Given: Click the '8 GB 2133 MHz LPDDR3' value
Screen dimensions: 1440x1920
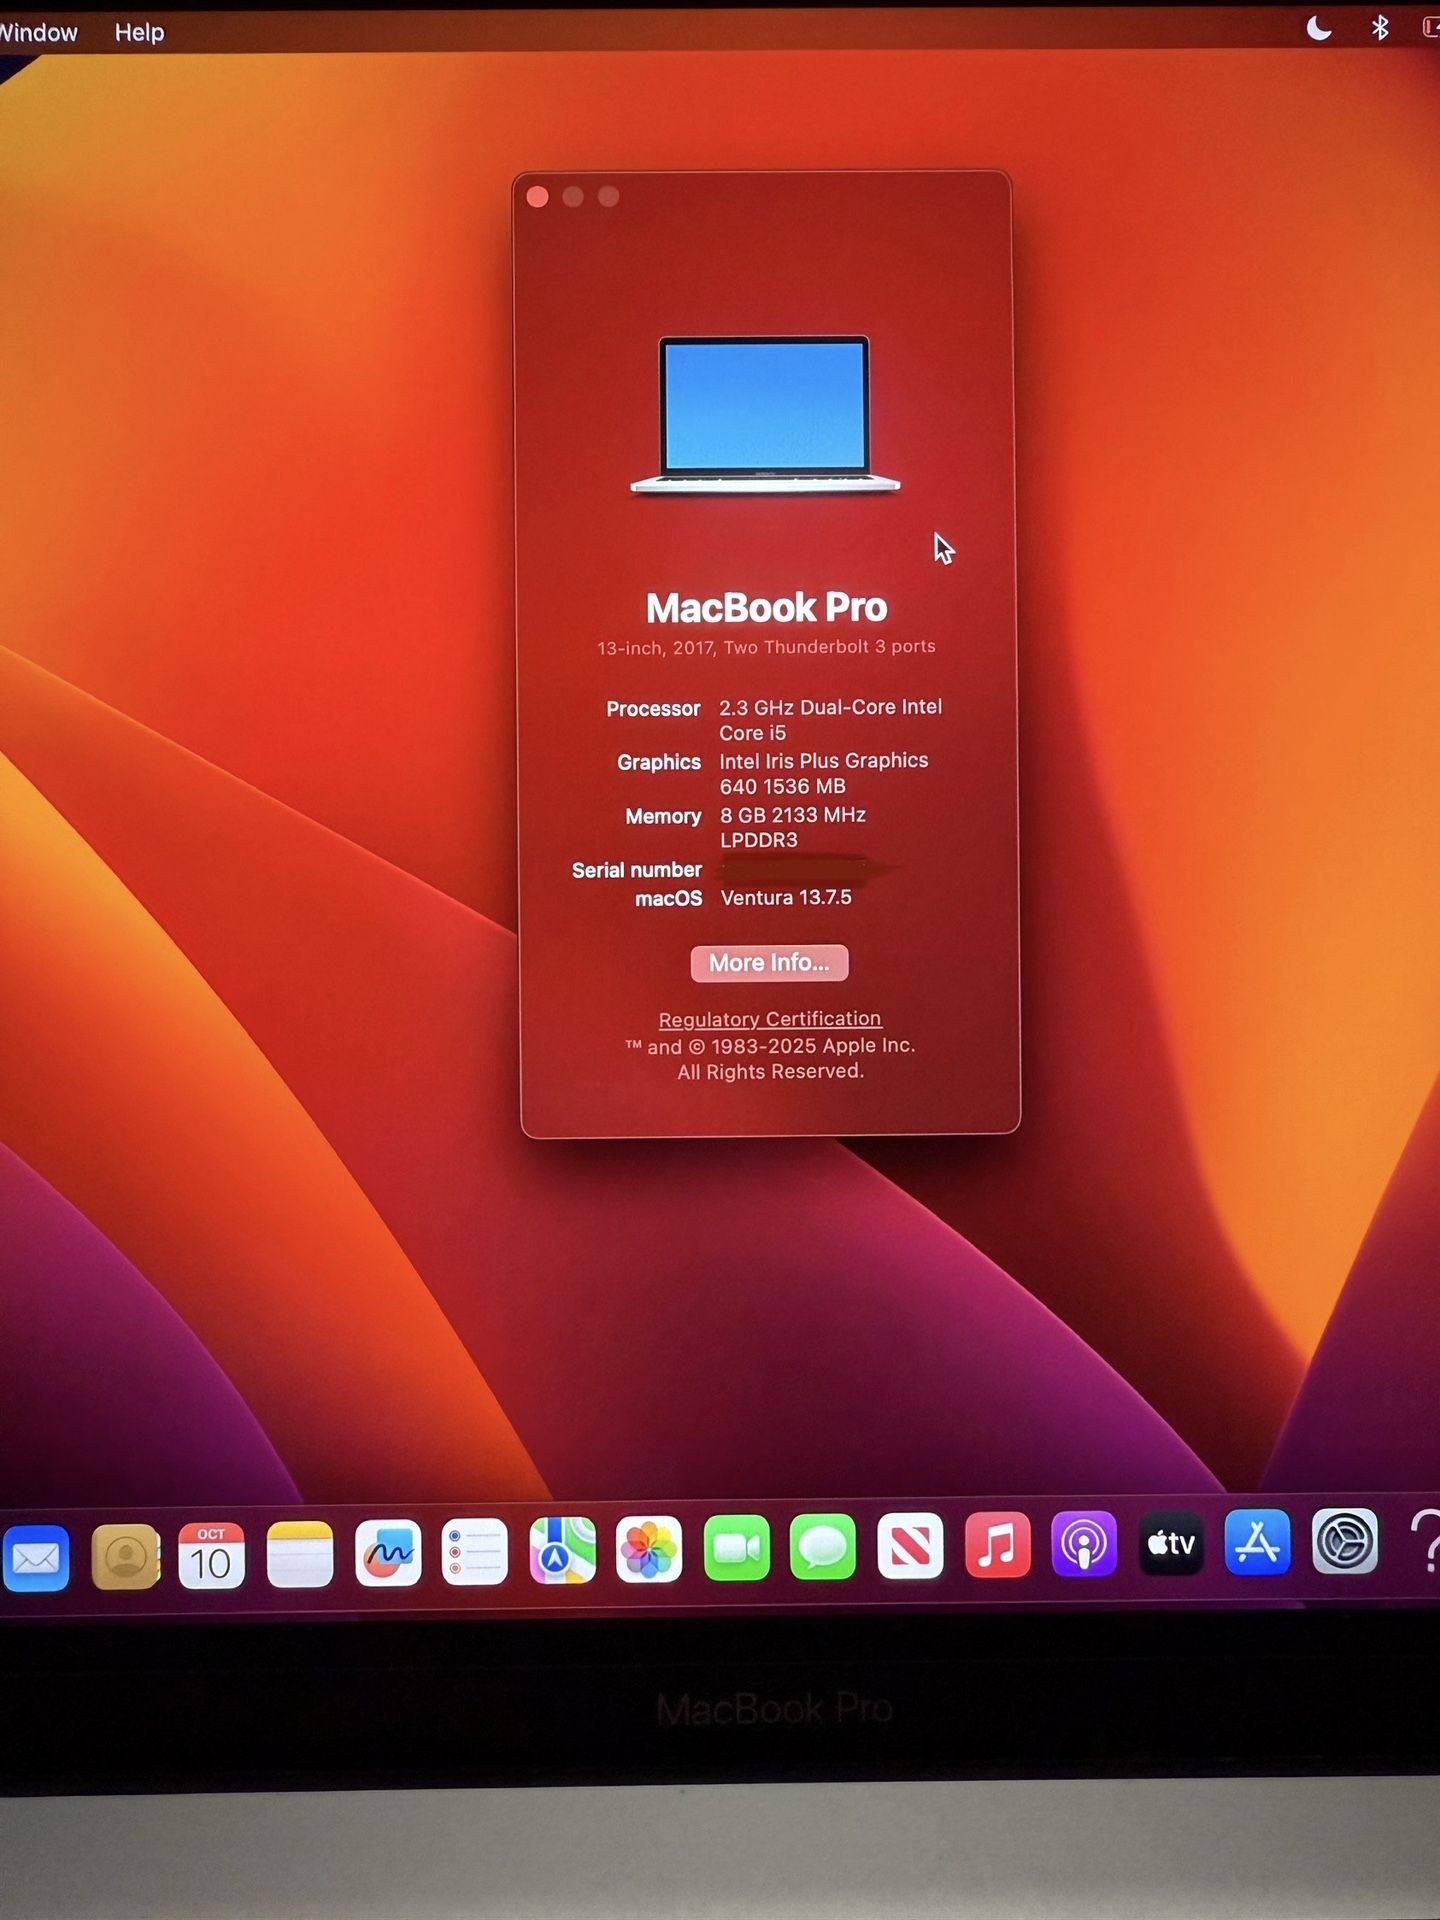Looking at the screenshot, I should [793, 828].
